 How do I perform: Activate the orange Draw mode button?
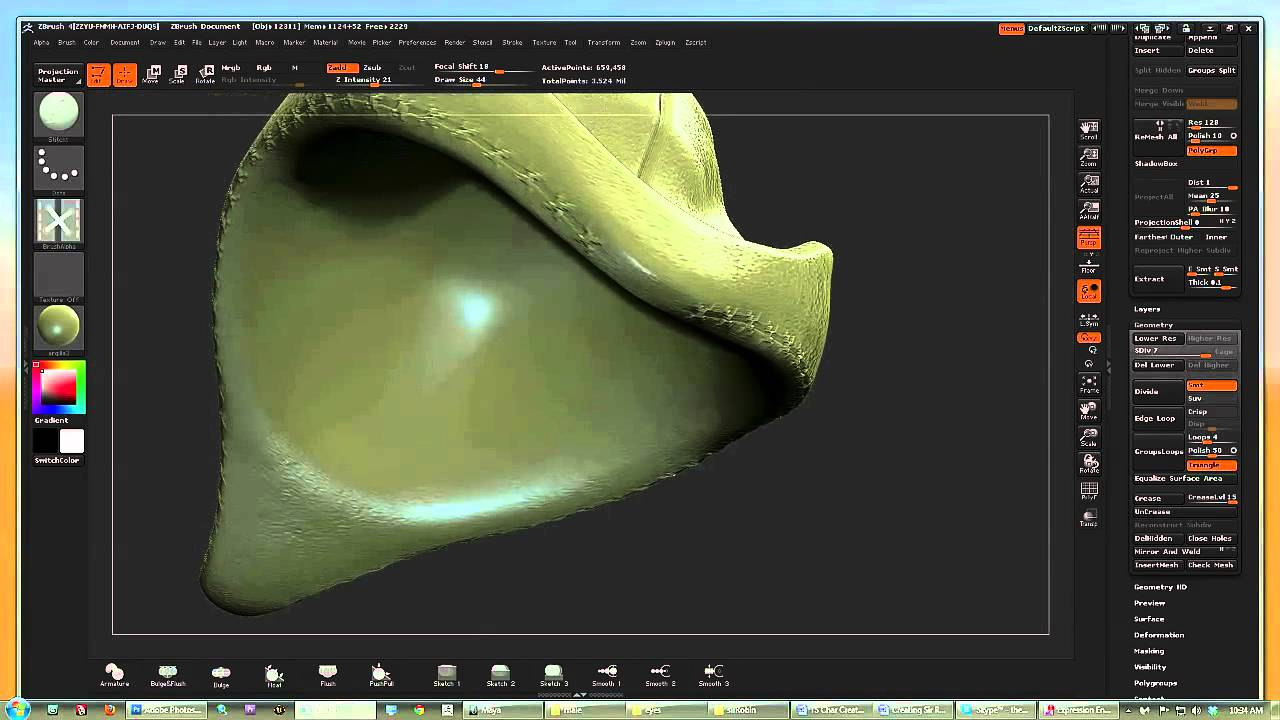point(125,75)
